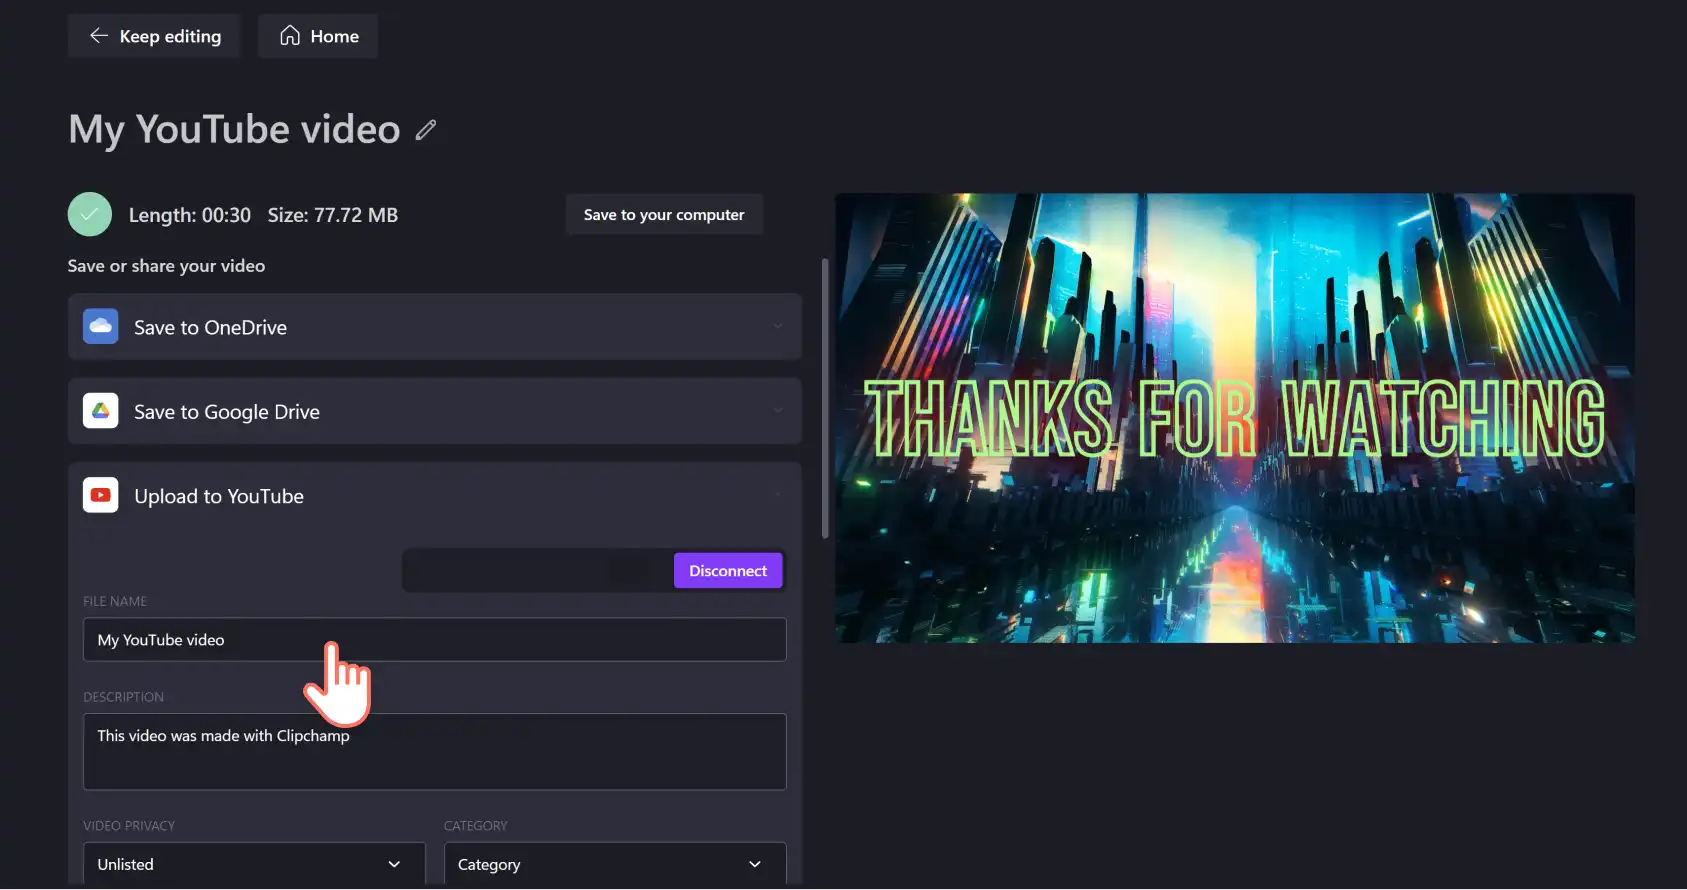Click the Google Drive icon
This screenshot has width=1687, height=890.
point(100,410)
